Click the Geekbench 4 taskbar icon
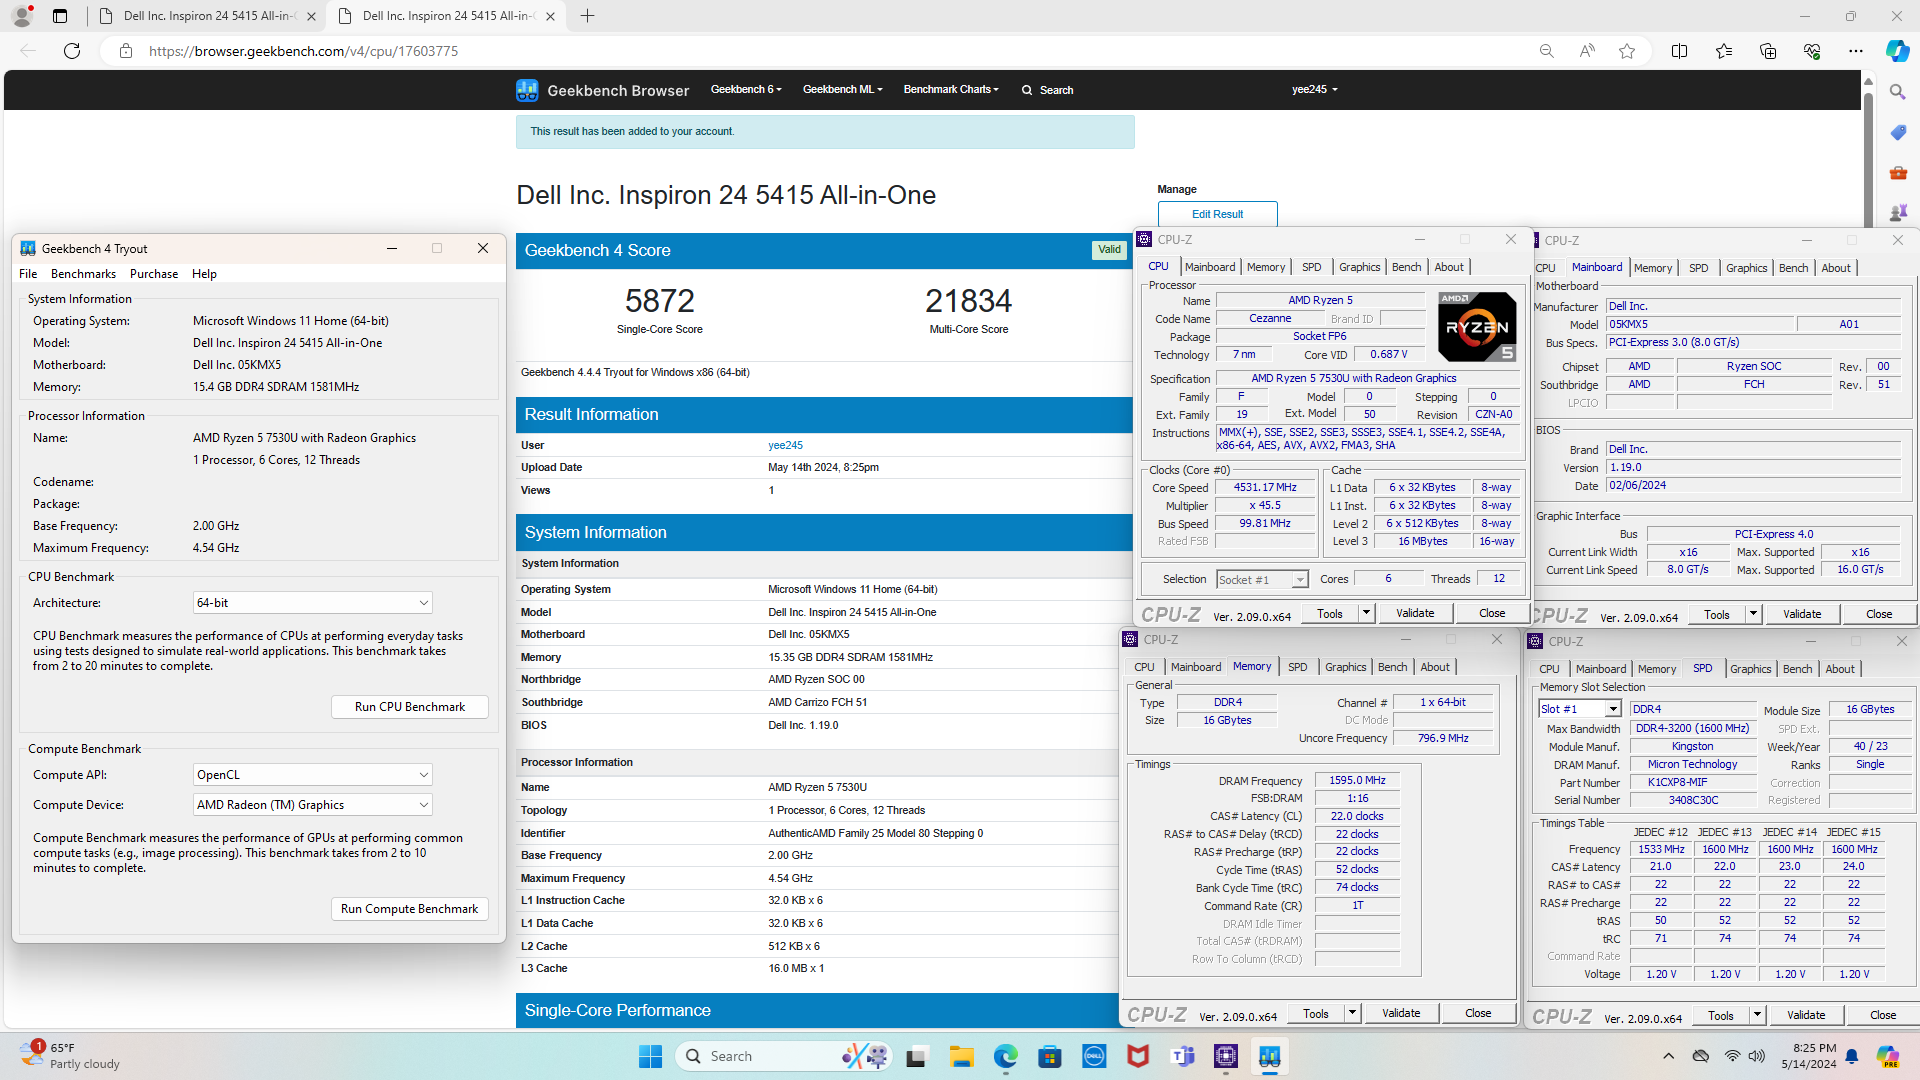1920x1080 pixels. pos(1270,1056)
